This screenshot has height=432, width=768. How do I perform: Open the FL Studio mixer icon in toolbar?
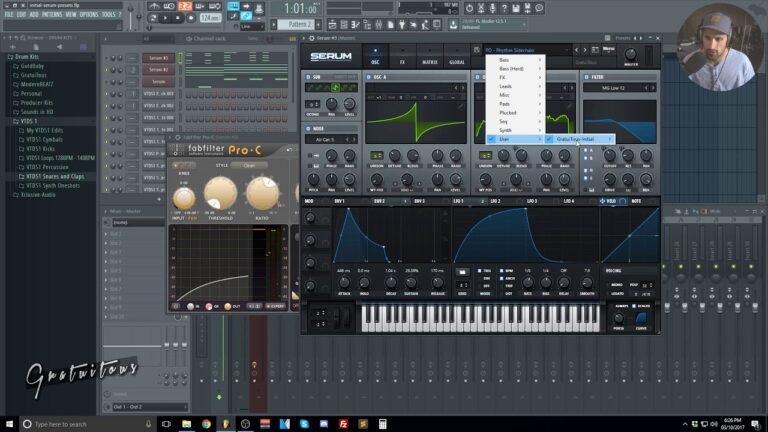point(379,24)
